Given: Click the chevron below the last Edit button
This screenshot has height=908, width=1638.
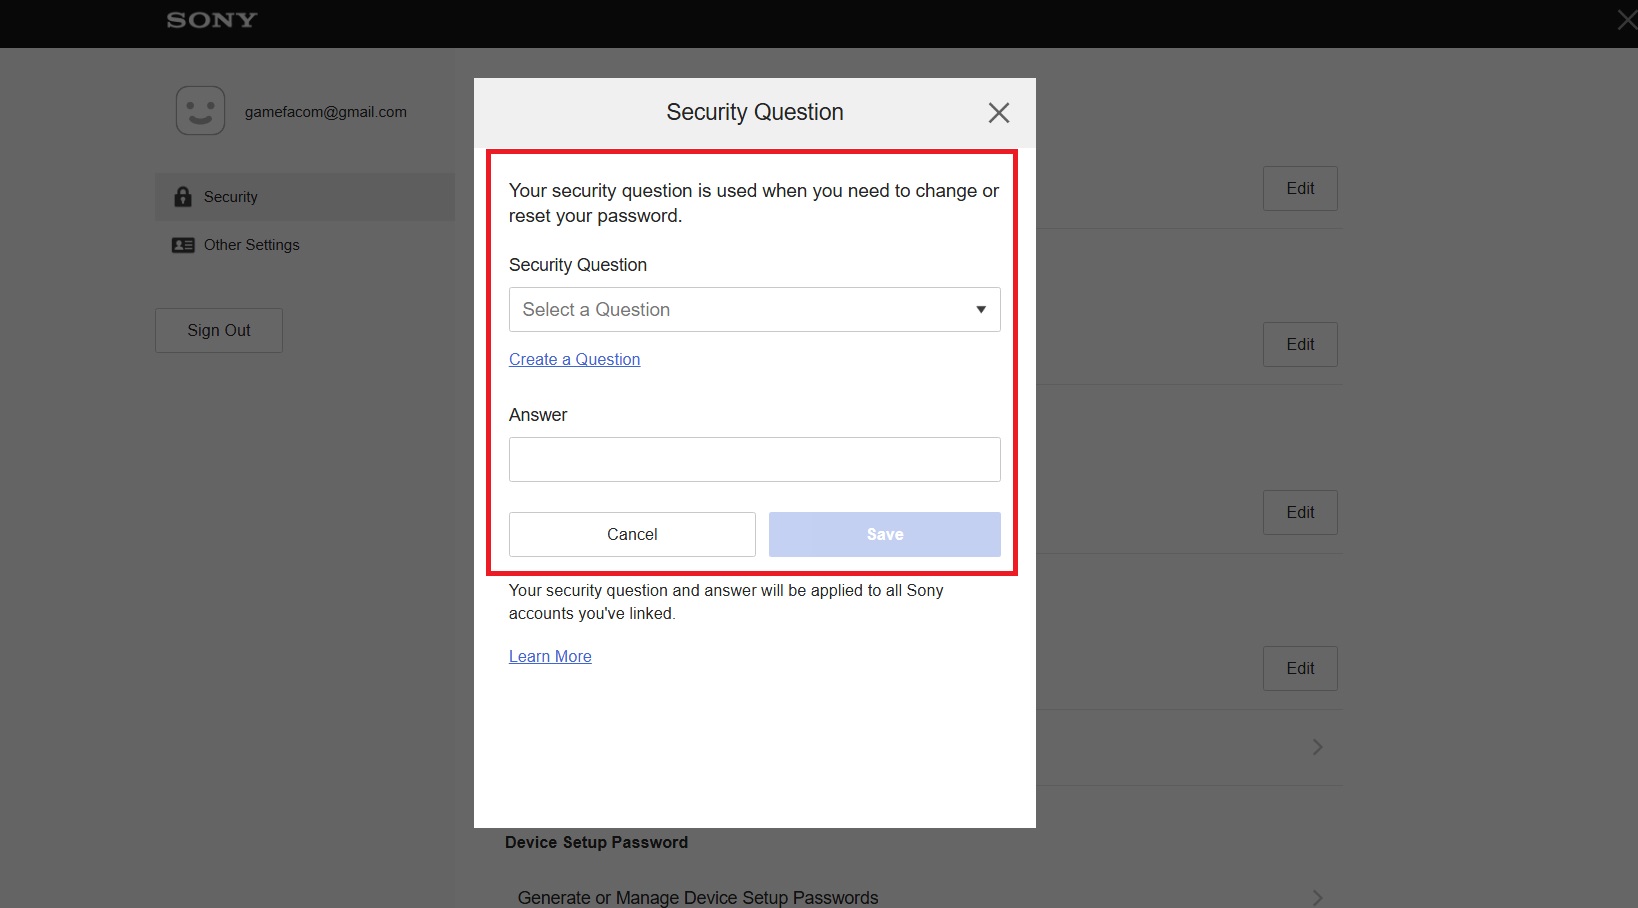Looking at the screenshot, I should point(1317,747).
